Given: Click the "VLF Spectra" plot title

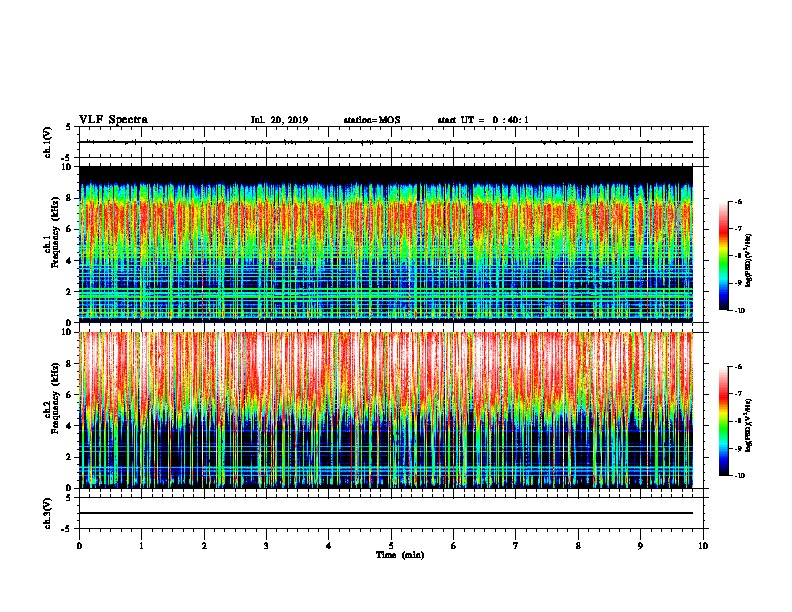Looking at the screenshot, I should pos(113,120).
